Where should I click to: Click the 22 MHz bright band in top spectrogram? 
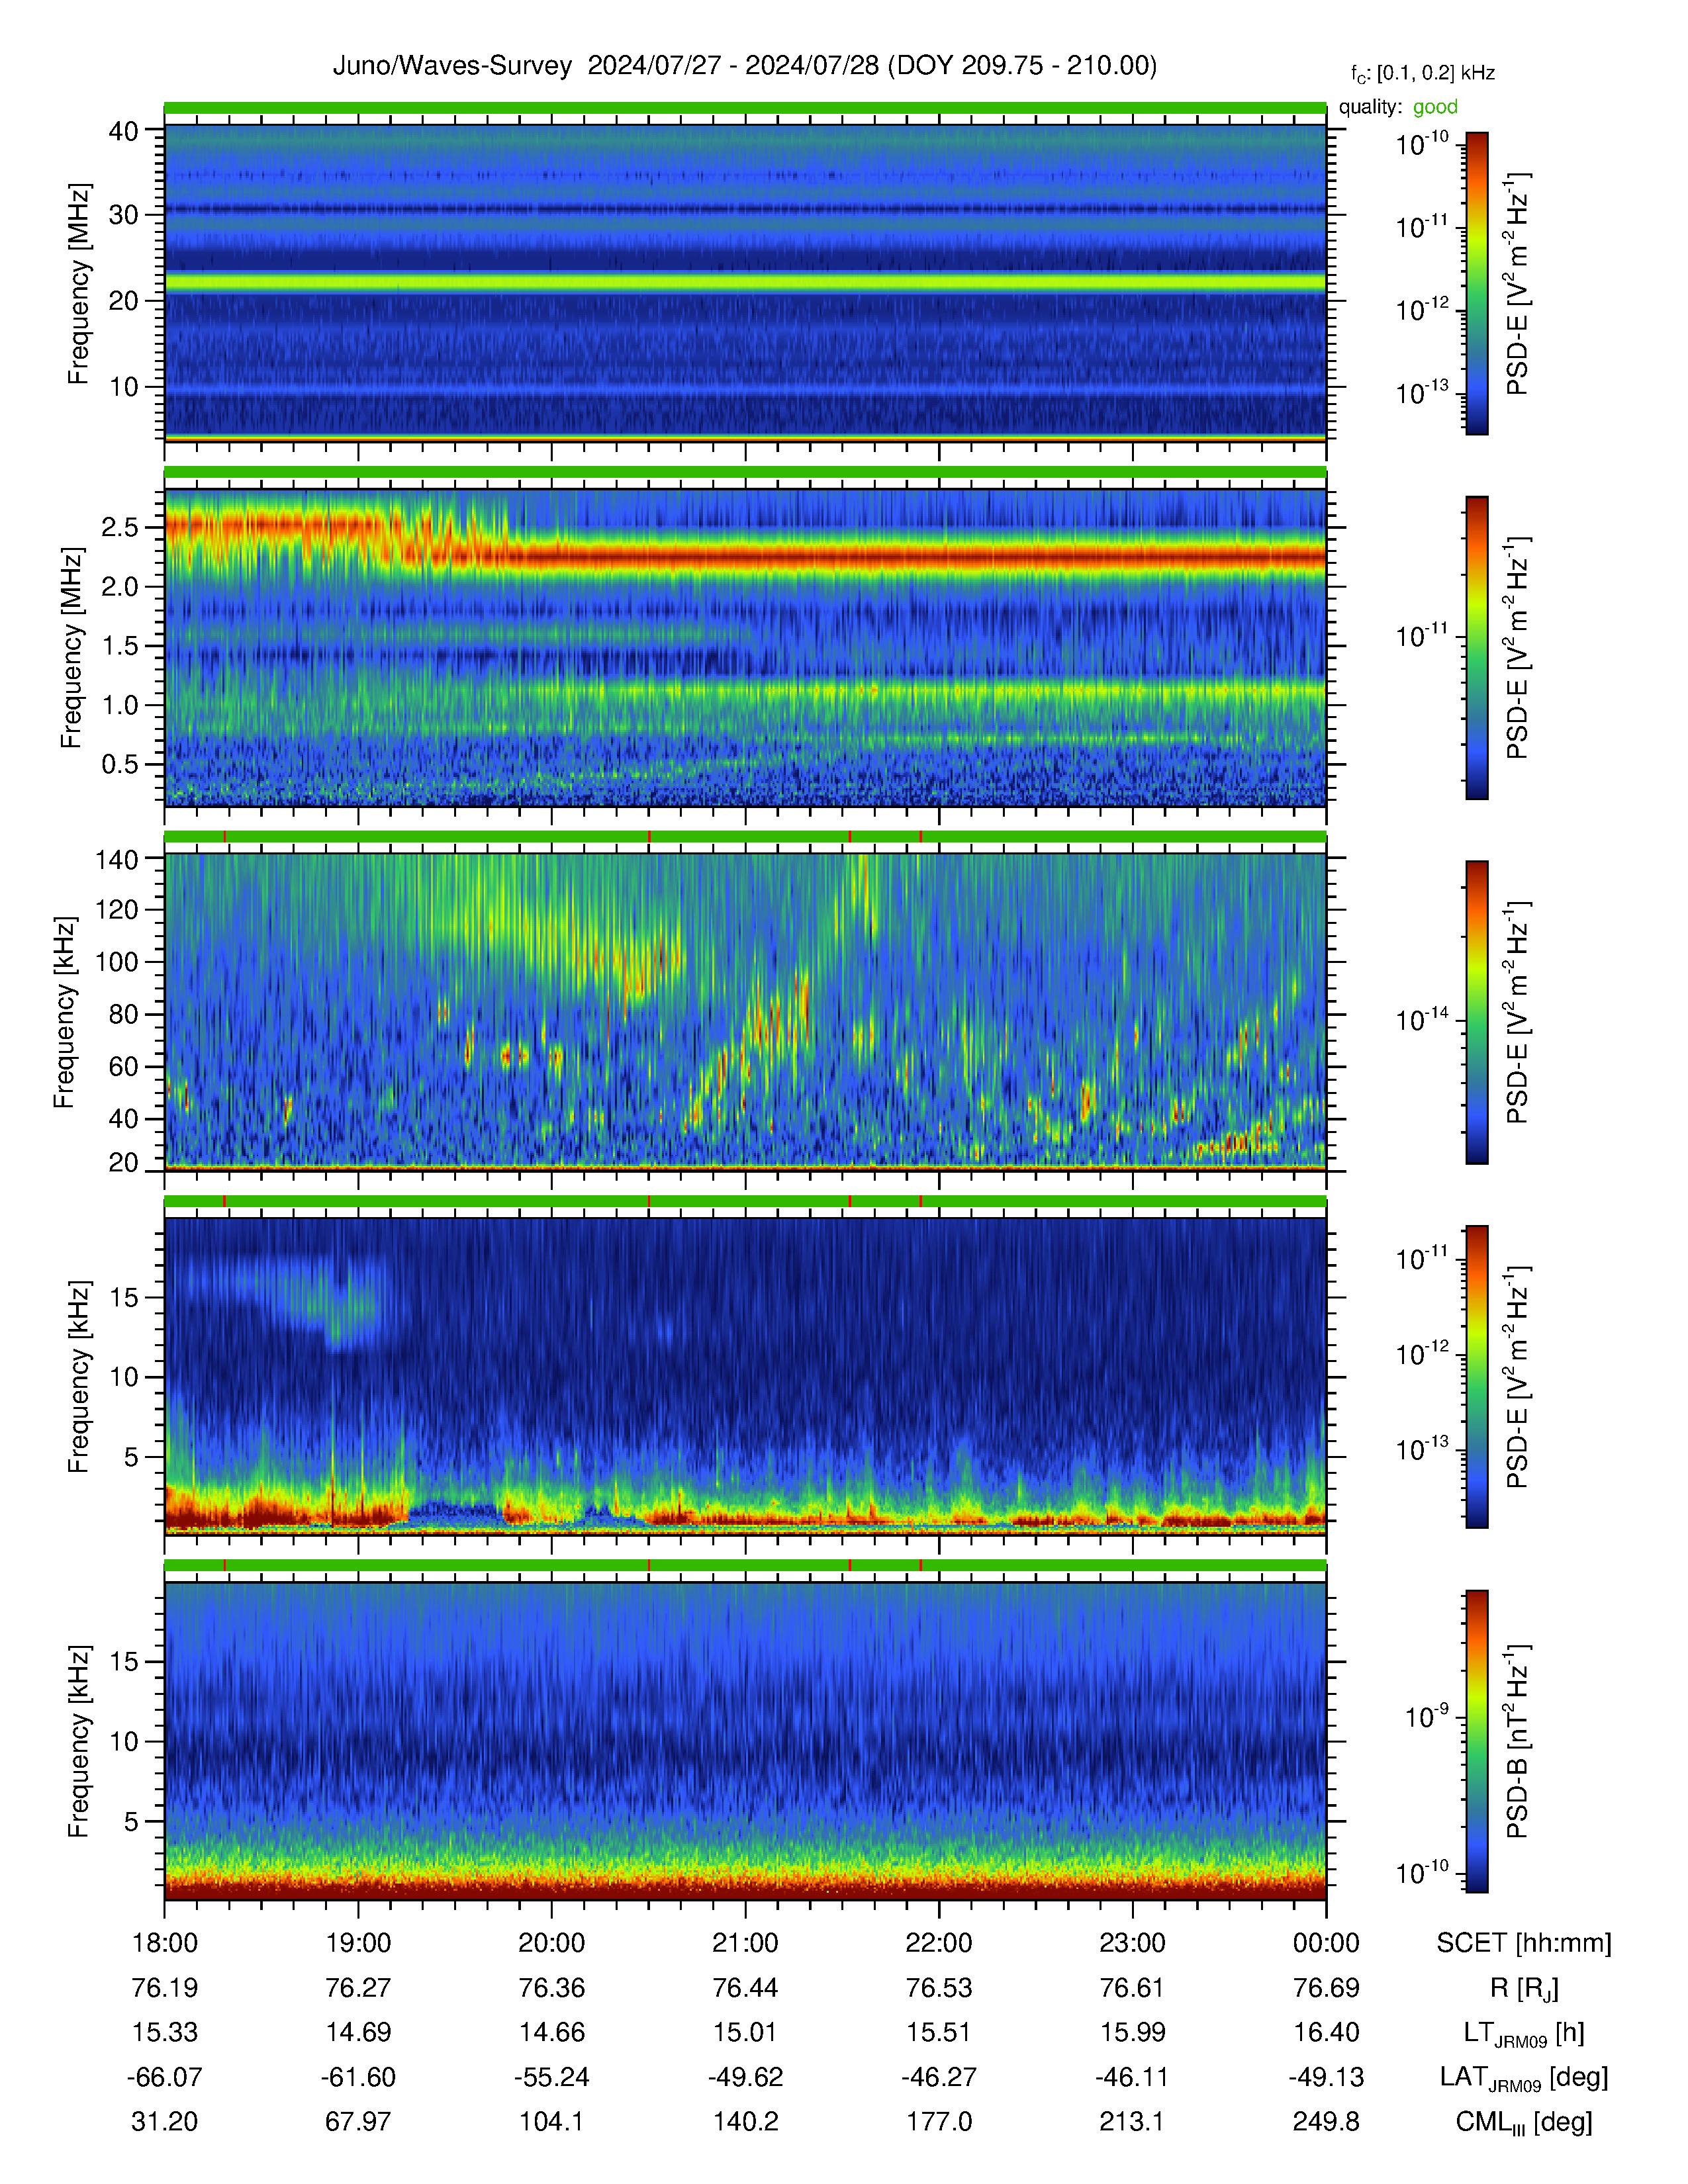pos(745,283)
